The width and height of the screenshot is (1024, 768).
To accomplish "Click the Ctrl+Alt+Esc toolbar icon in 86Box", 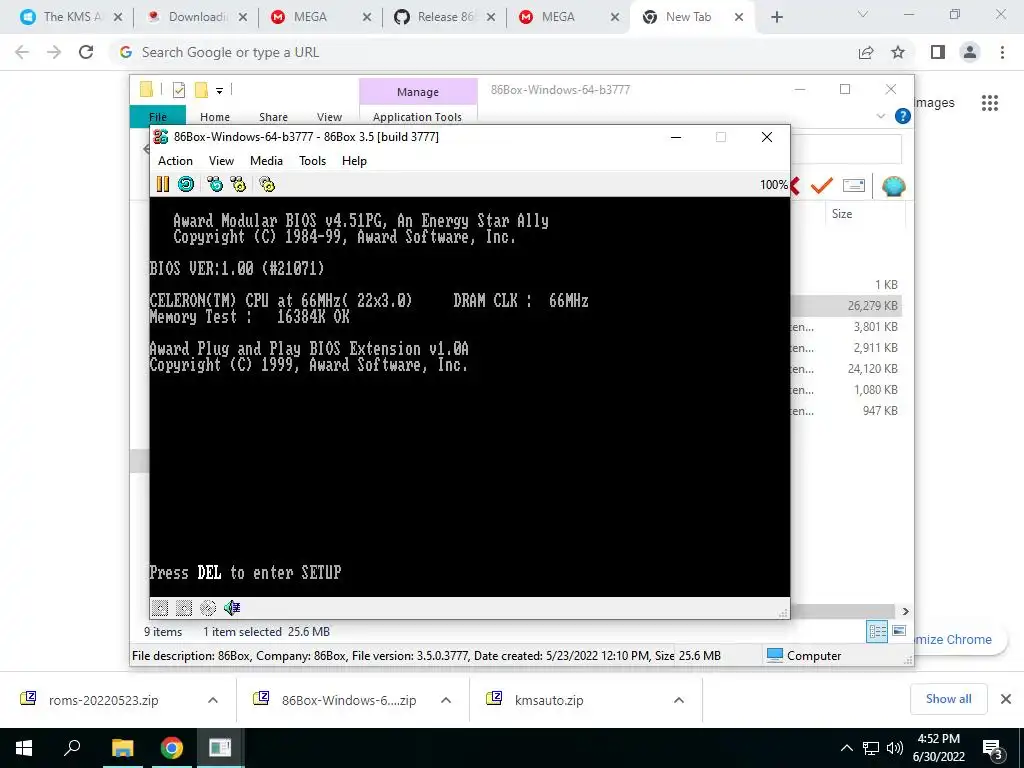I will point(238,184).
